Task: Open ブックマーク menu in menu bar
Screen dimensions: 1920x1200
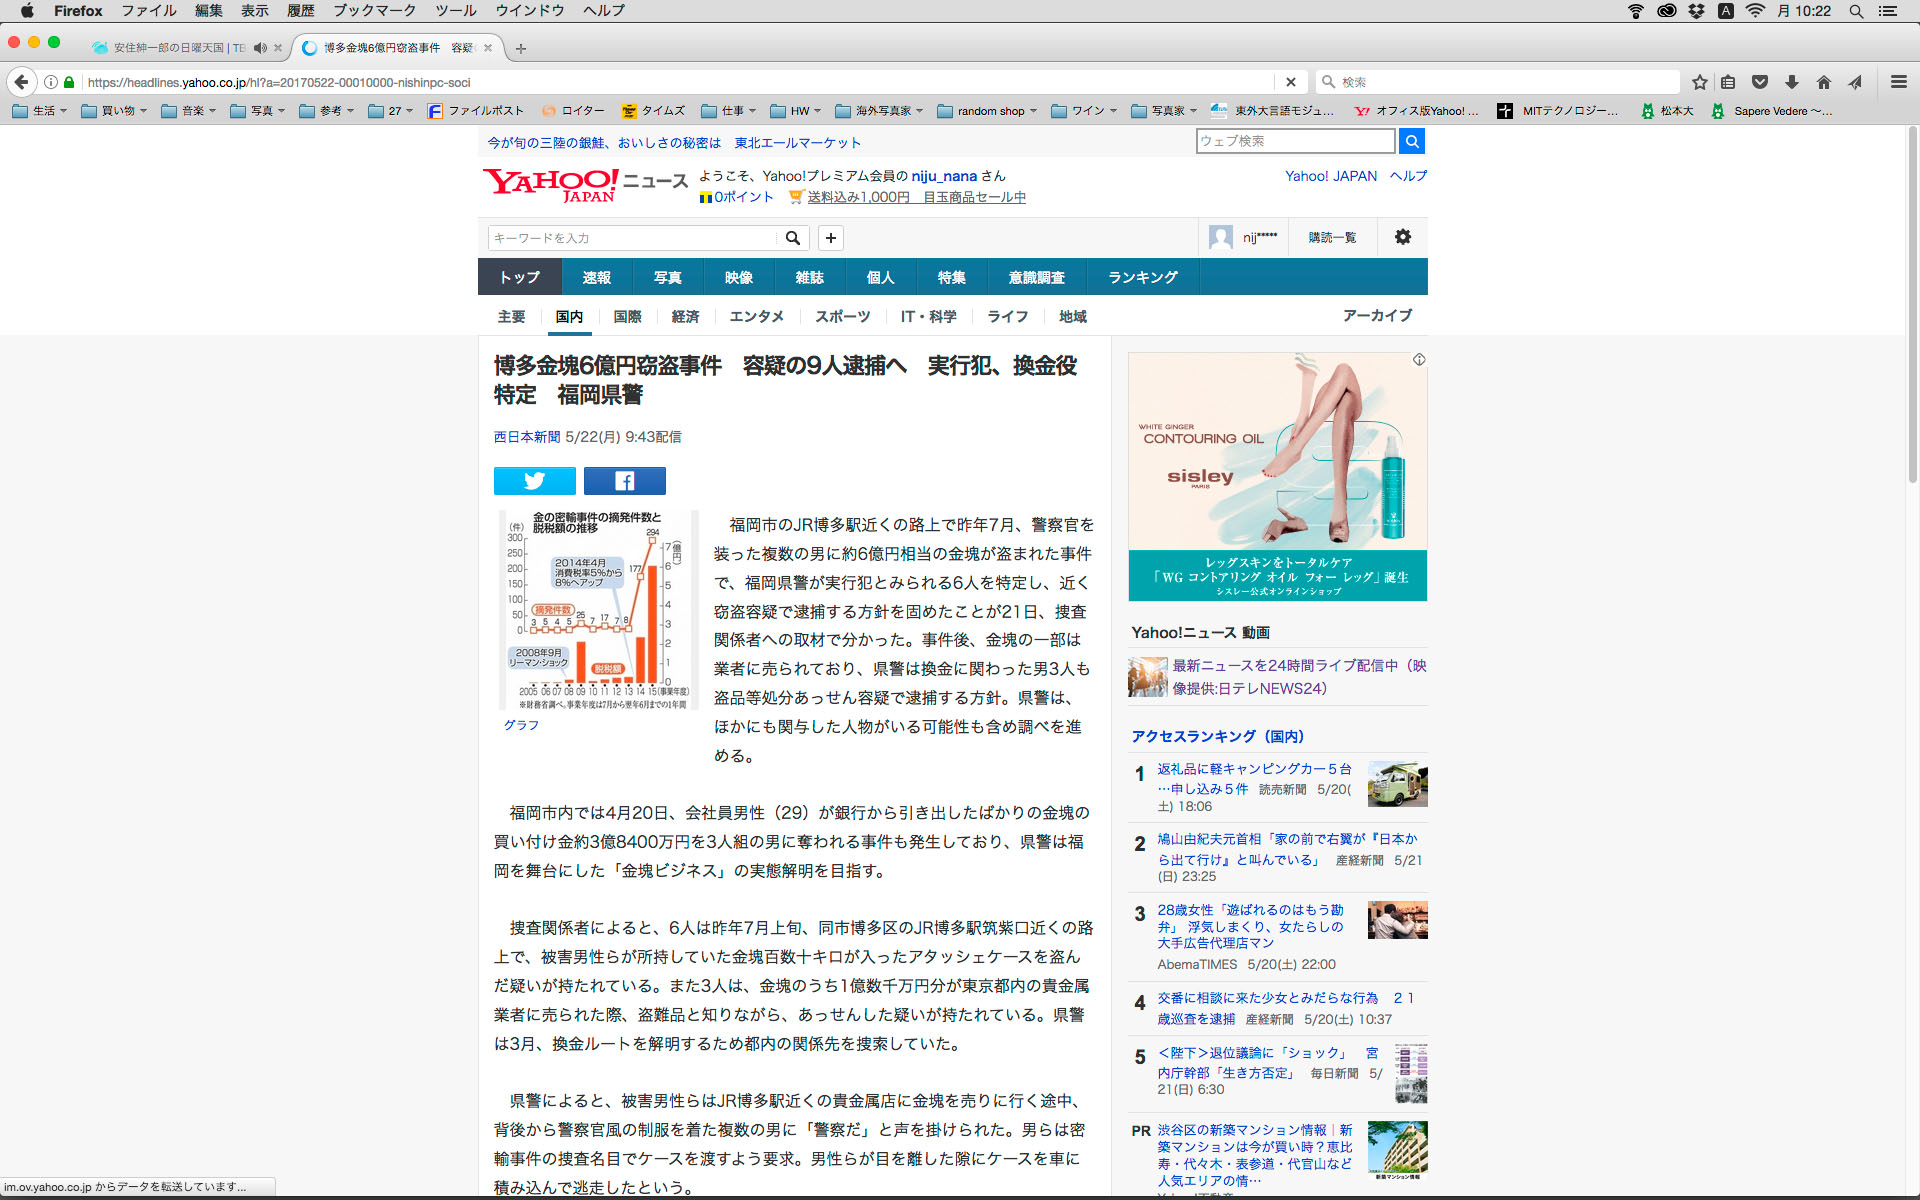Action: [374, 10]
